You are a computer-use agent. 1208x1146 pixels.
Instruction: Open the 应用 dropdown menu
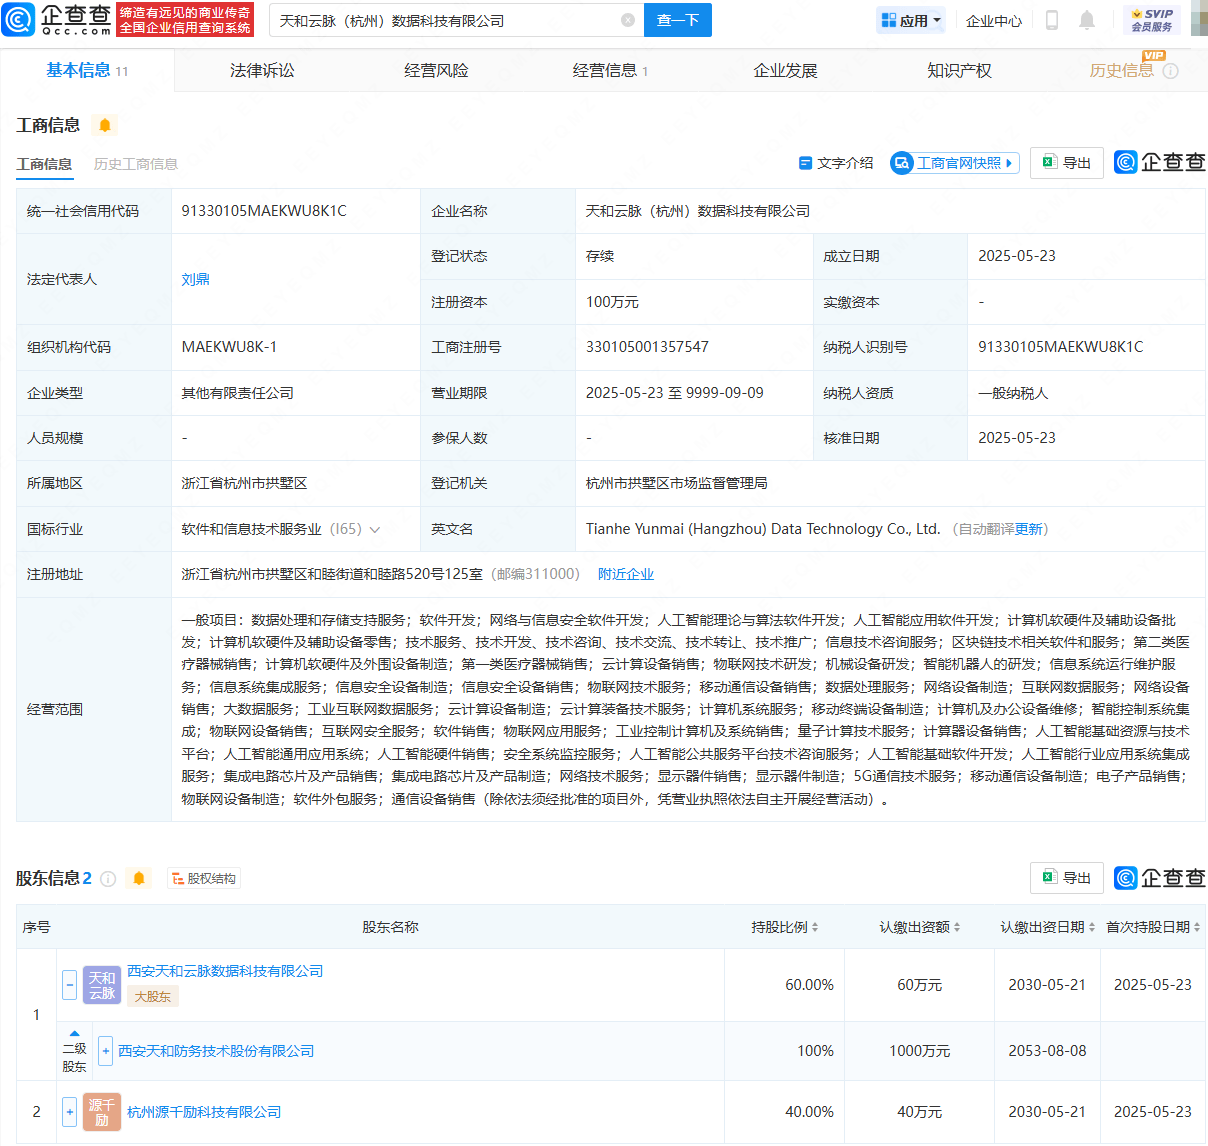coord(912,20)
